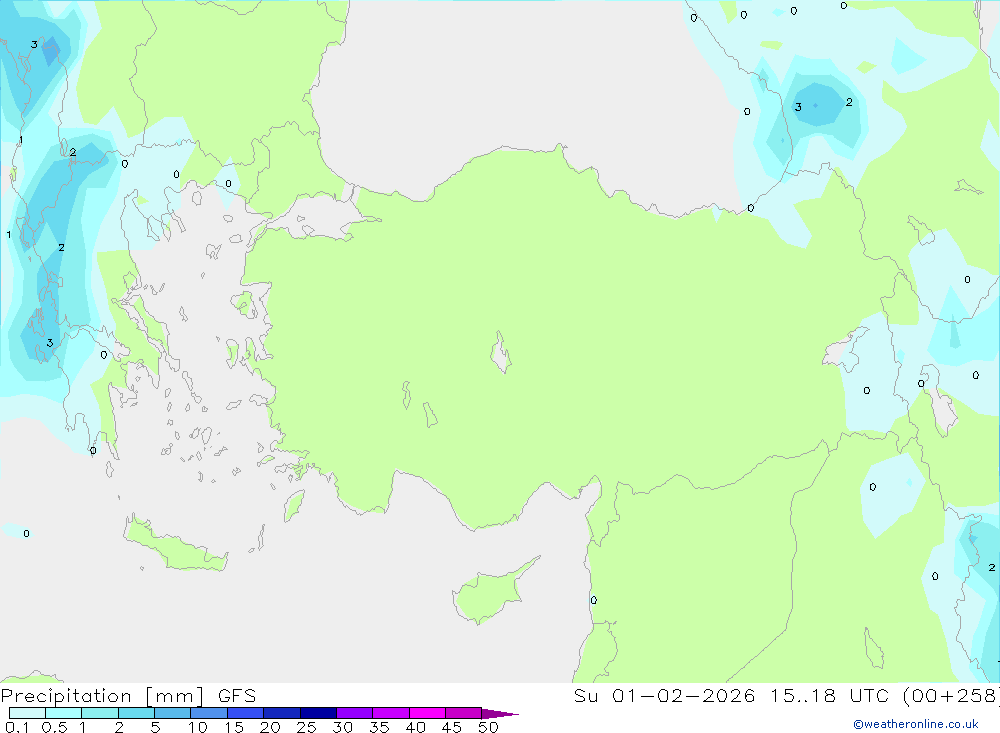
Task: Click the 0.1–0.5 mm legend color swatch
Action: coord(27,713)
